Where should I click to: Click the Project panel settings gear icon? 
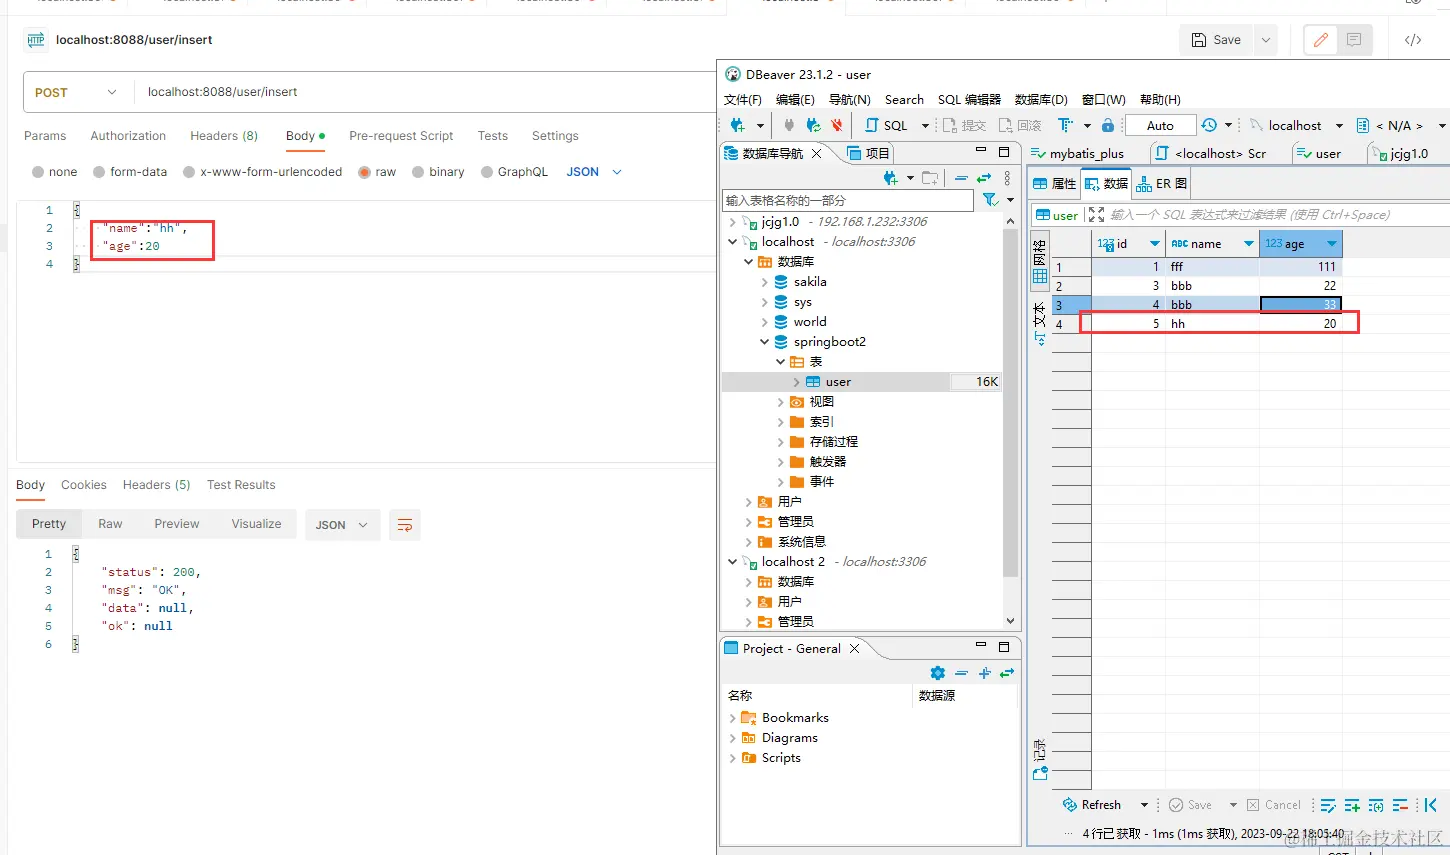tap(937, 673)
